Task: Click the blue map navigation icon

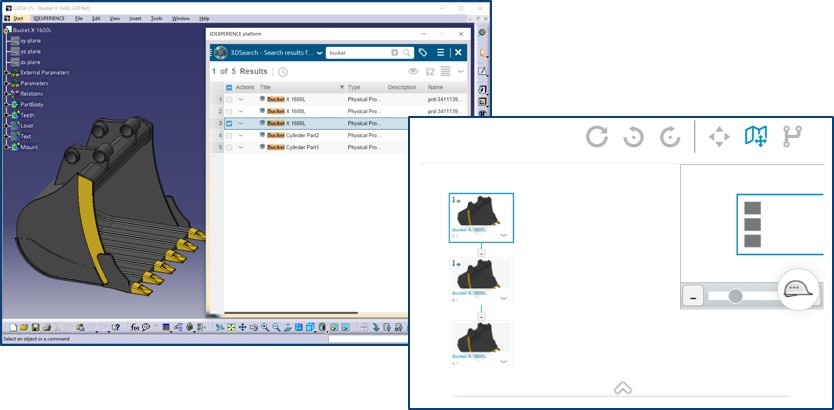Action: pyautogui.click(x=756, y=137)
